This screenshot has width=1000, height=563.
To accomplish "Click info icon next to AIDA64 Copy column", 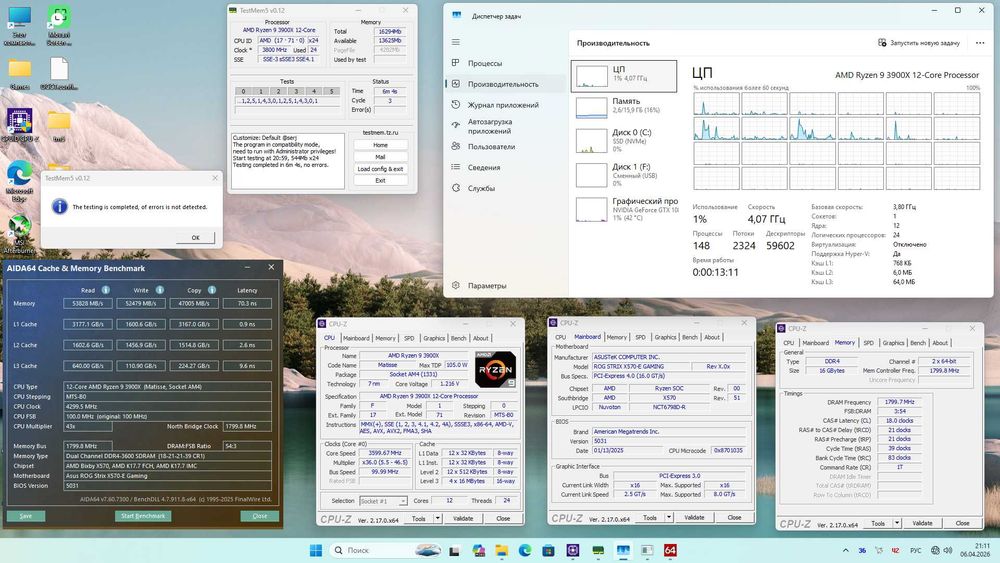I will [x=211, y=290].
